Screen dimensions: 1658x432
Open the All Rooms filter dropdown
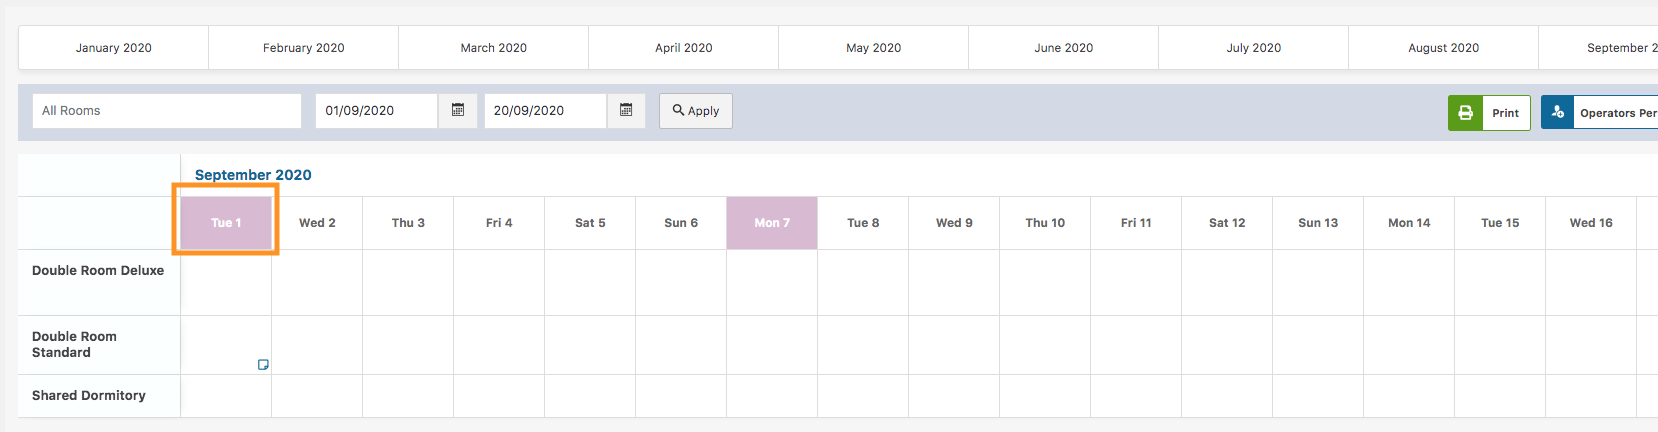(167, 111)
